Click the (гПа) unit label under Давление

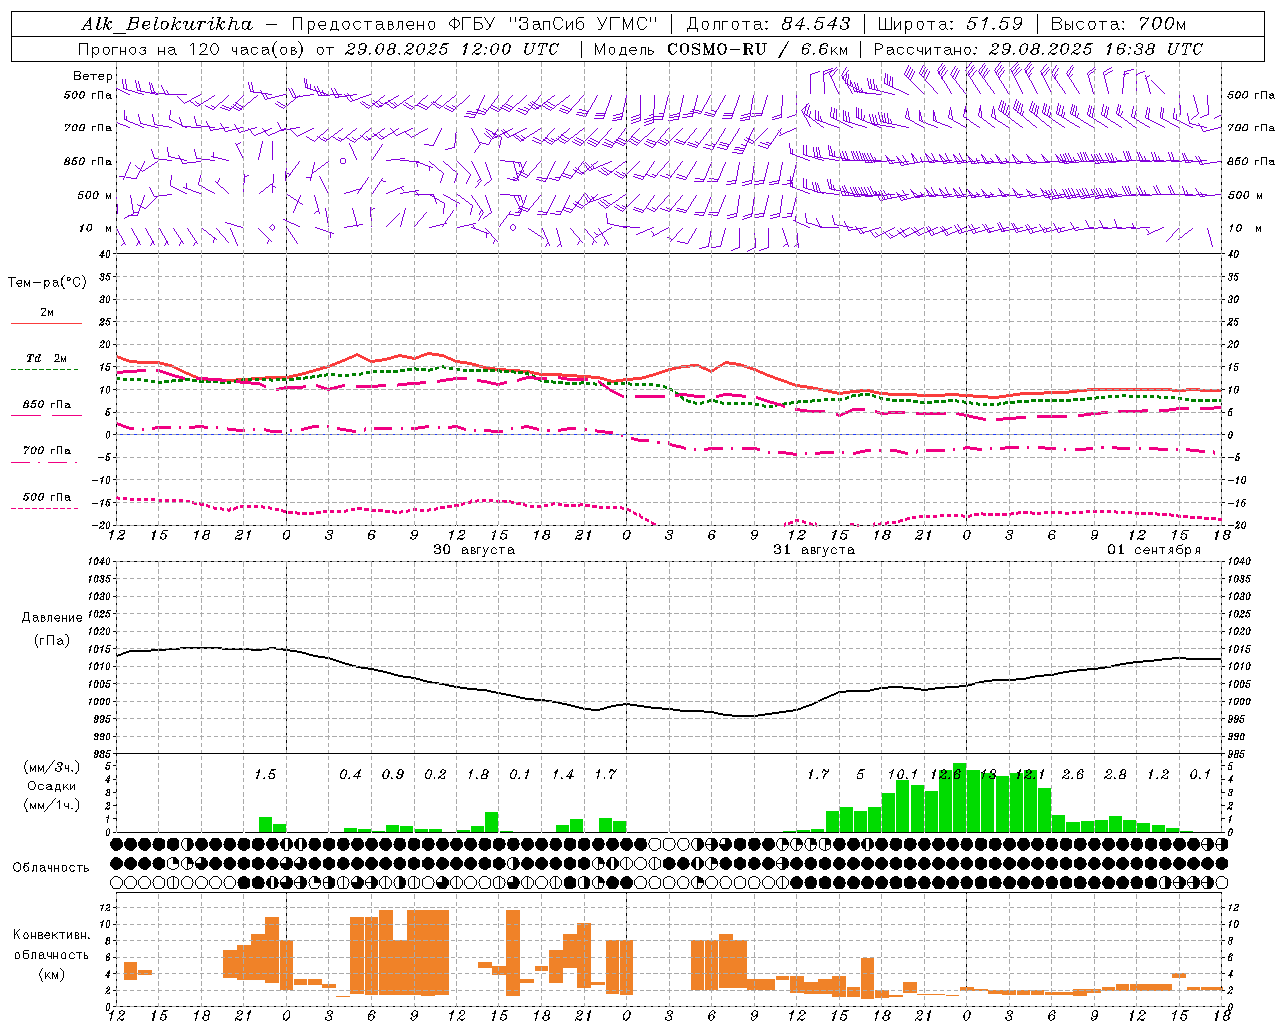[50, 641]
